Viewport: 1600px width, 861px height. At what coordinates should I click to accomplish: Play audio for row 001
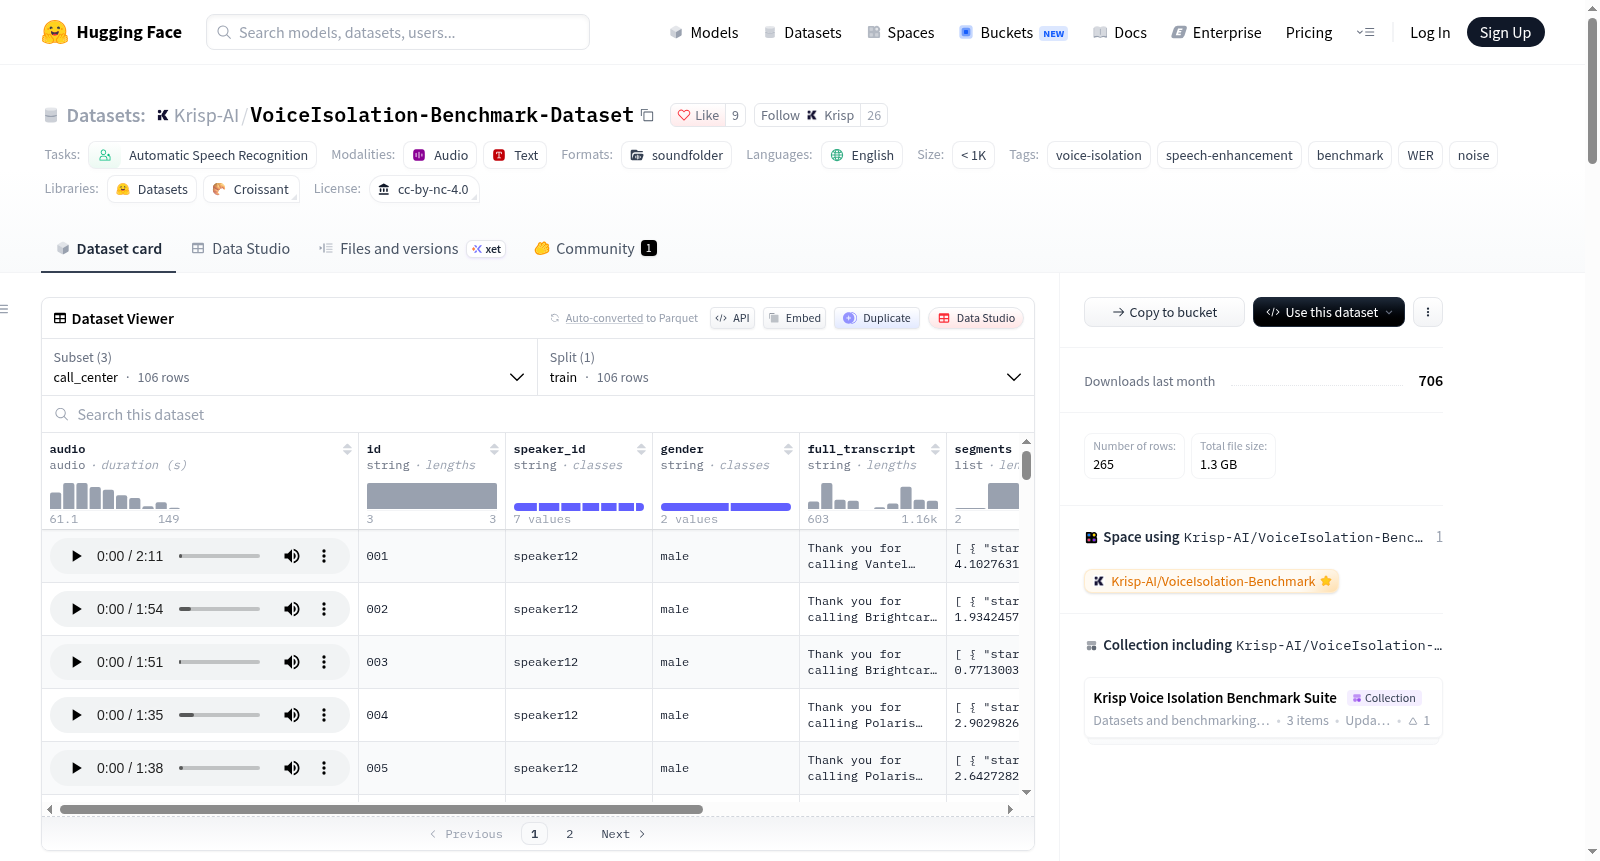(x=76, y=556)
